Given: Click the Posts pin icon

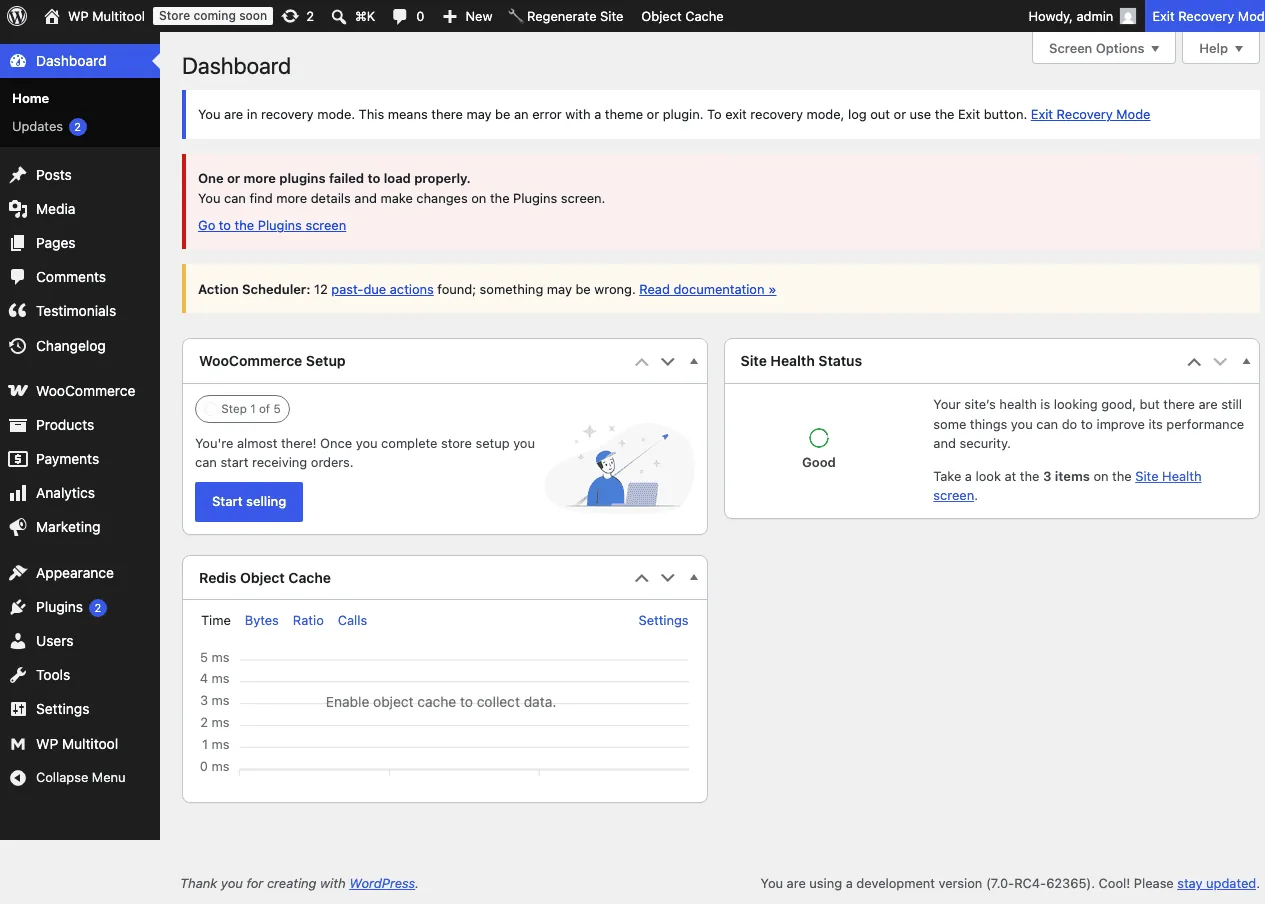Looking at the screenshot, I should click(18, 175).
